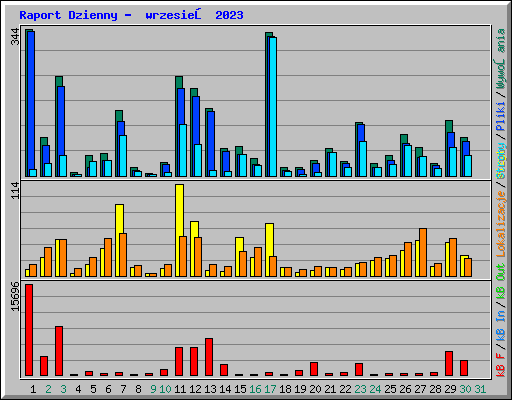The image size is (512, 400).
Task: Select the Pliki legend text
Action: coord(500,117)
